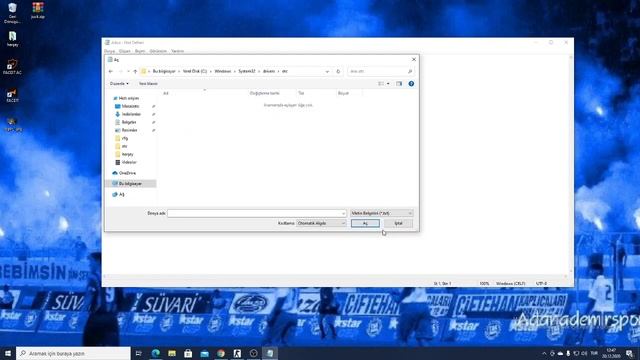The image size is (640, 360).
Task: Open the Yardım menu in Notepad
Action: 178,51
